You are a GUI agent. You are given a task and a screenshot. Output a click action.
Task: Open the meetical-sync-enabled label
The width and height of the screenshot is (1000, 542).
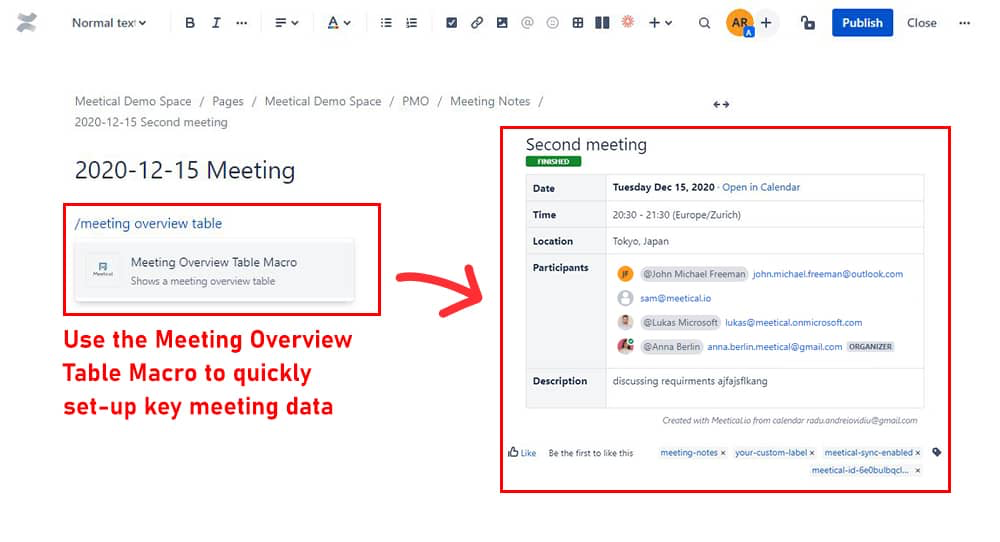[868, 453]
